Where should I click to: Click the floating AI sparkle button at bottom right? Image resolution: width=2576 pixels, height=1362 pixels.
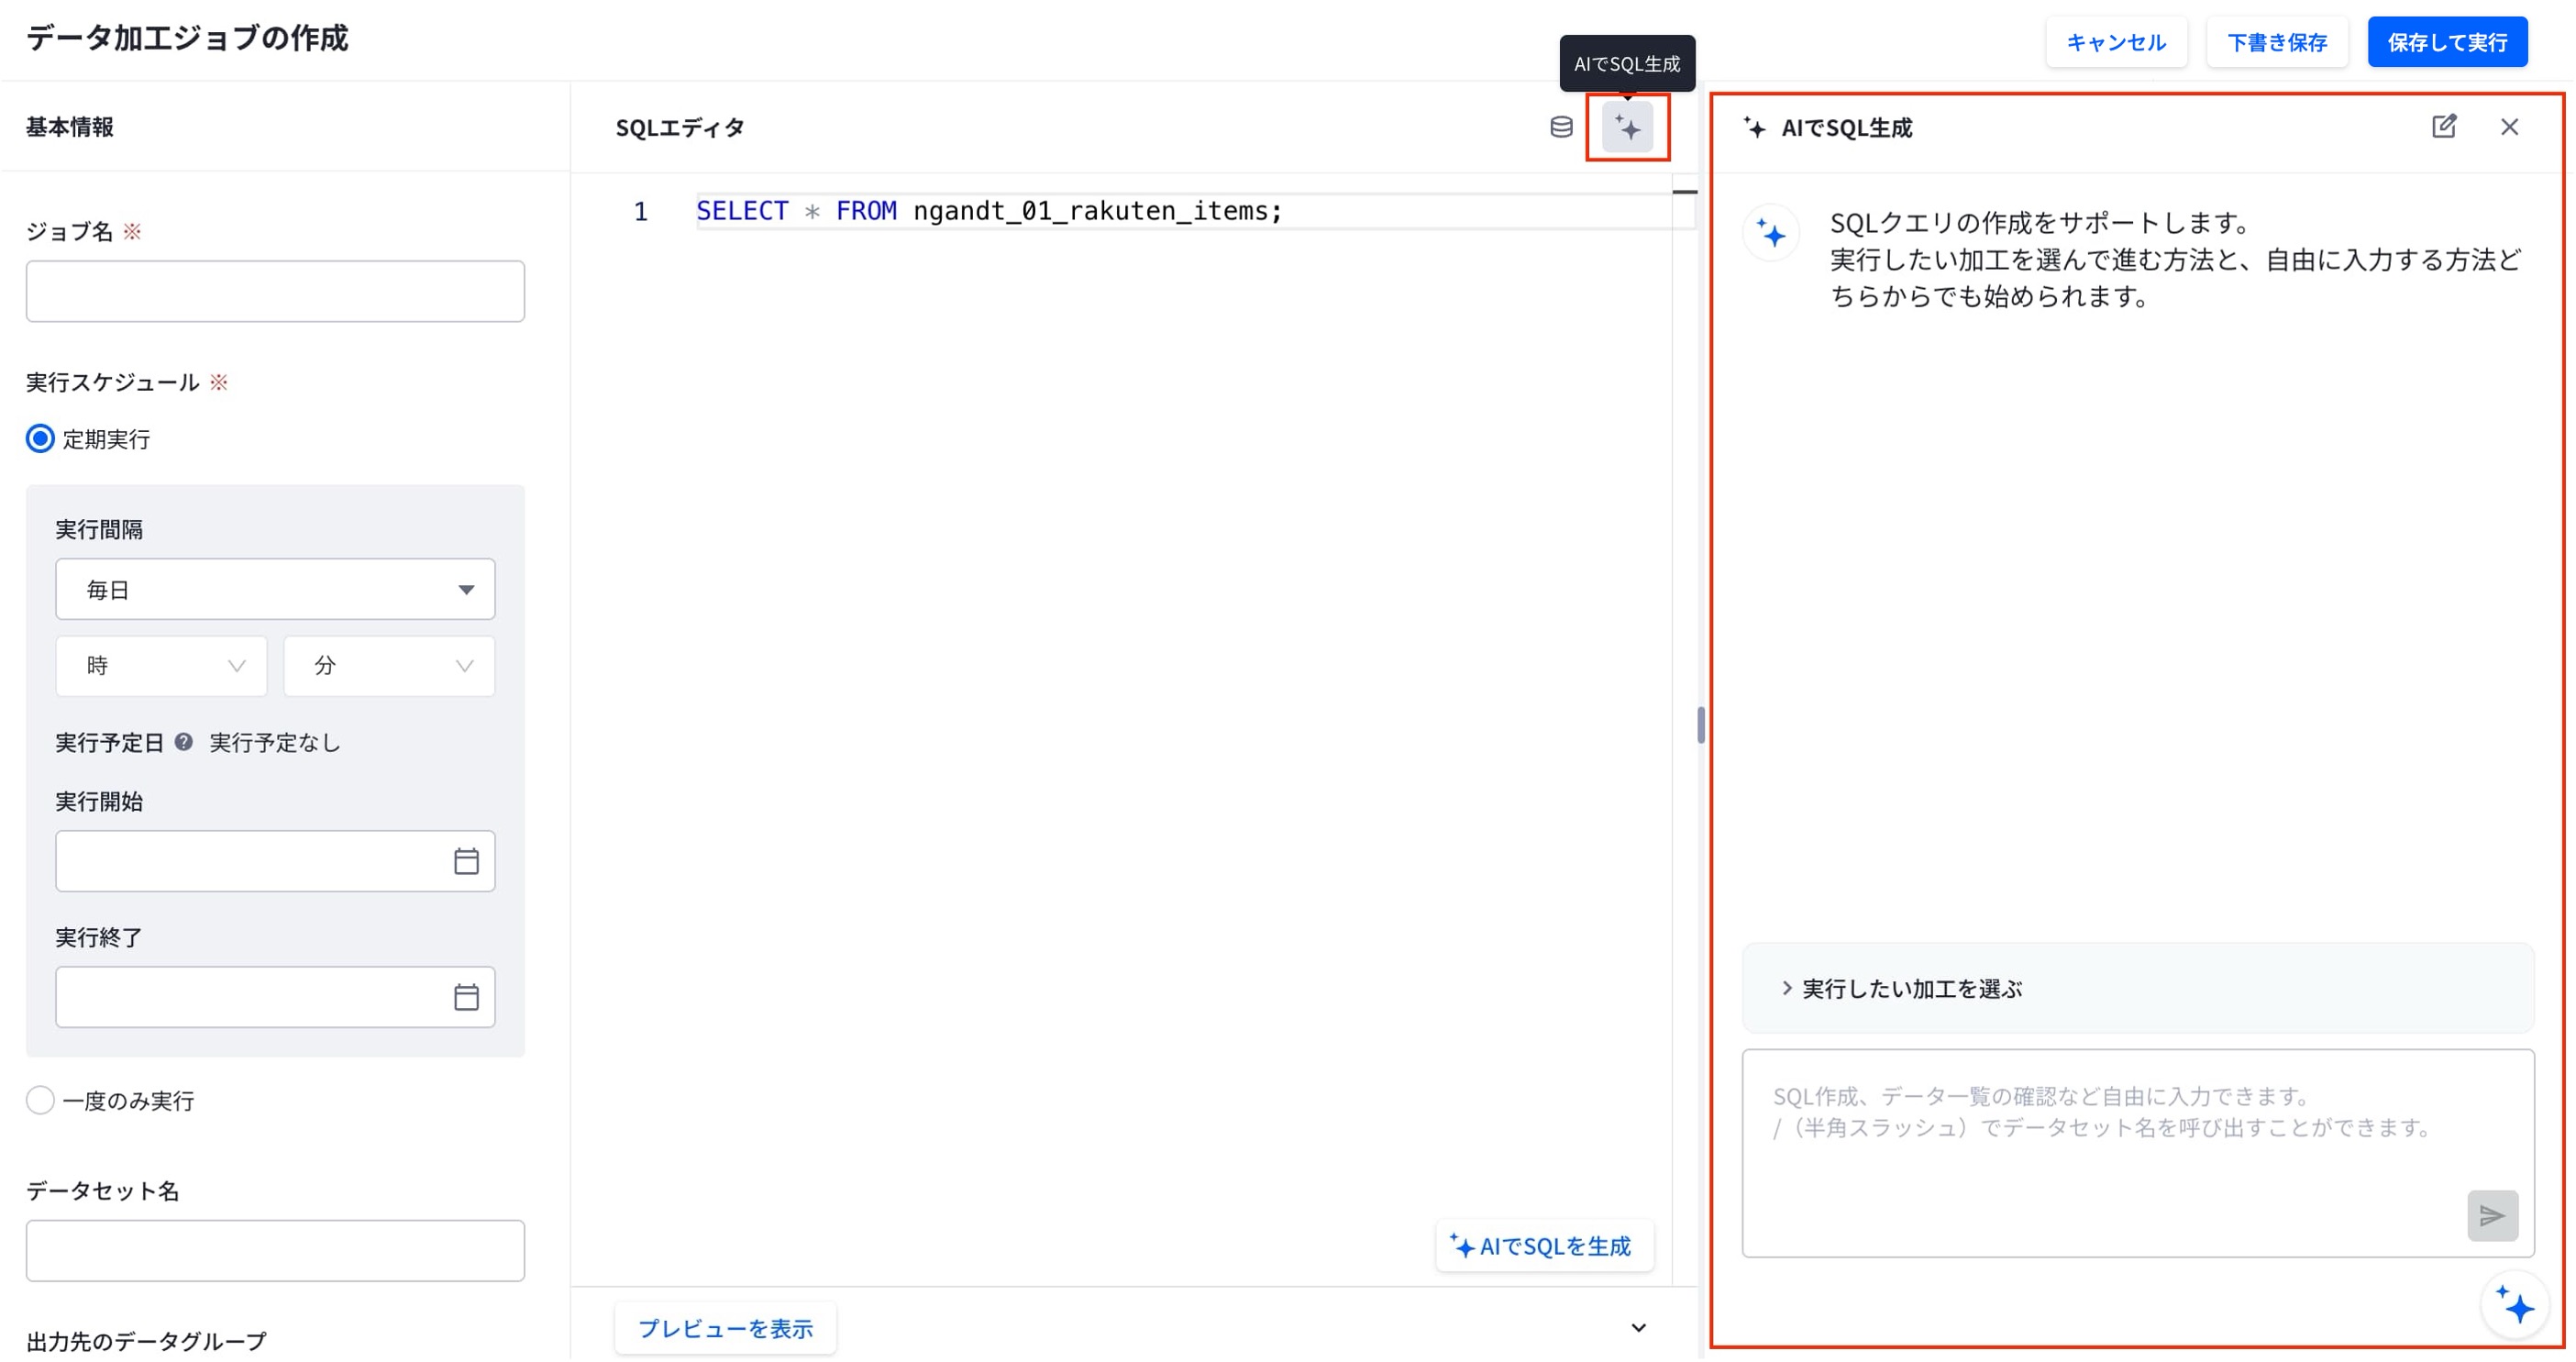[x=2515, y=1305]
